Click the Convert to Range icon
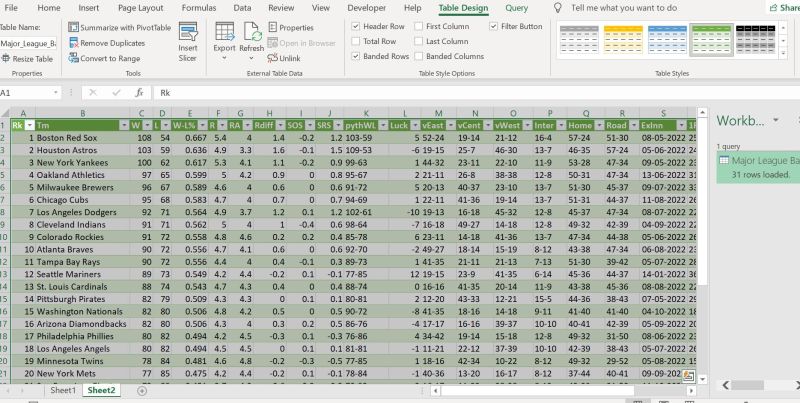This screenshot has height=403, width=800. coord(73,58)
